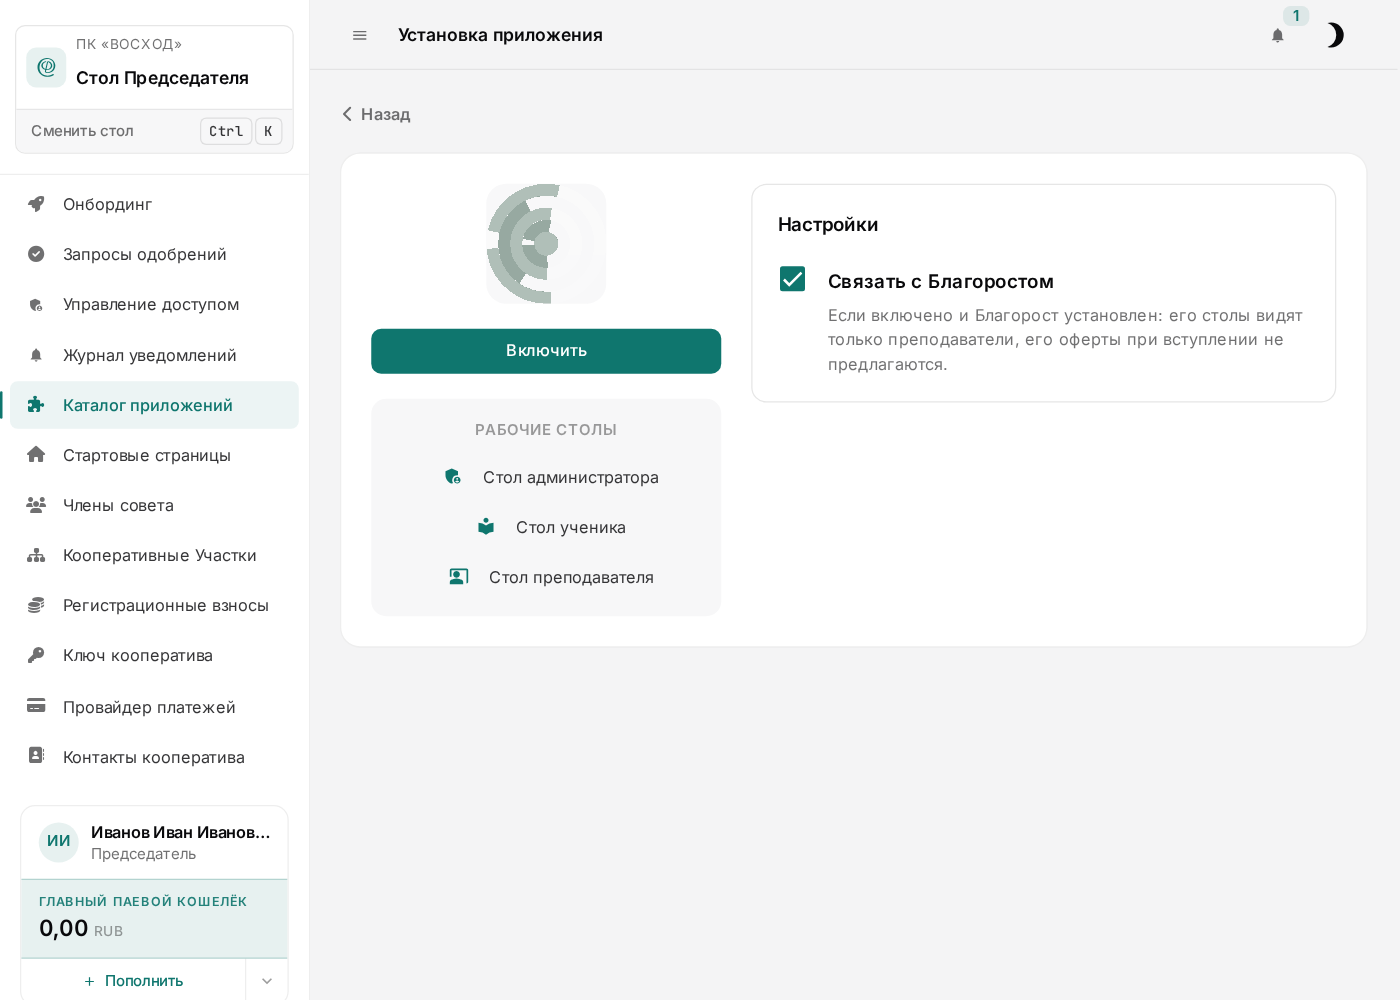
Task: Go to Управление доступом
Action: point(155,304)
